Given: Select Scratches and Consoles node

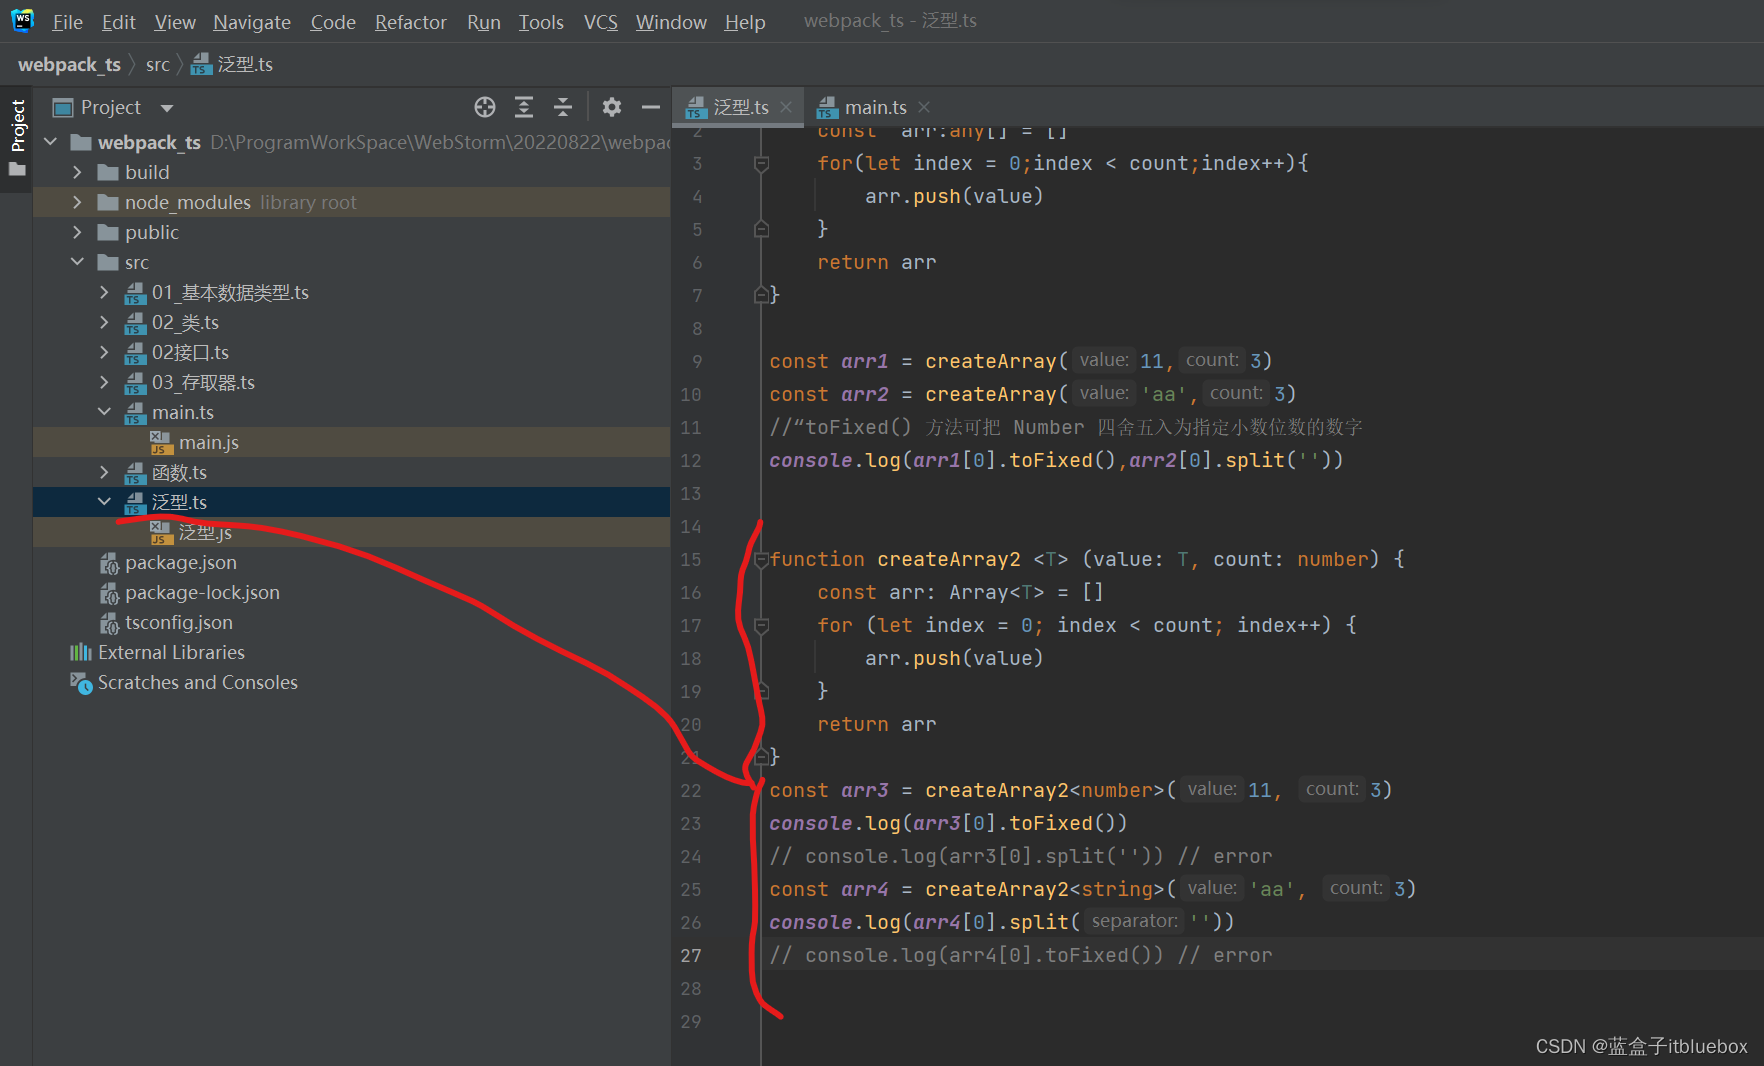Looking at the screenshot, I should pyautogui.click(x=351, y=682).
